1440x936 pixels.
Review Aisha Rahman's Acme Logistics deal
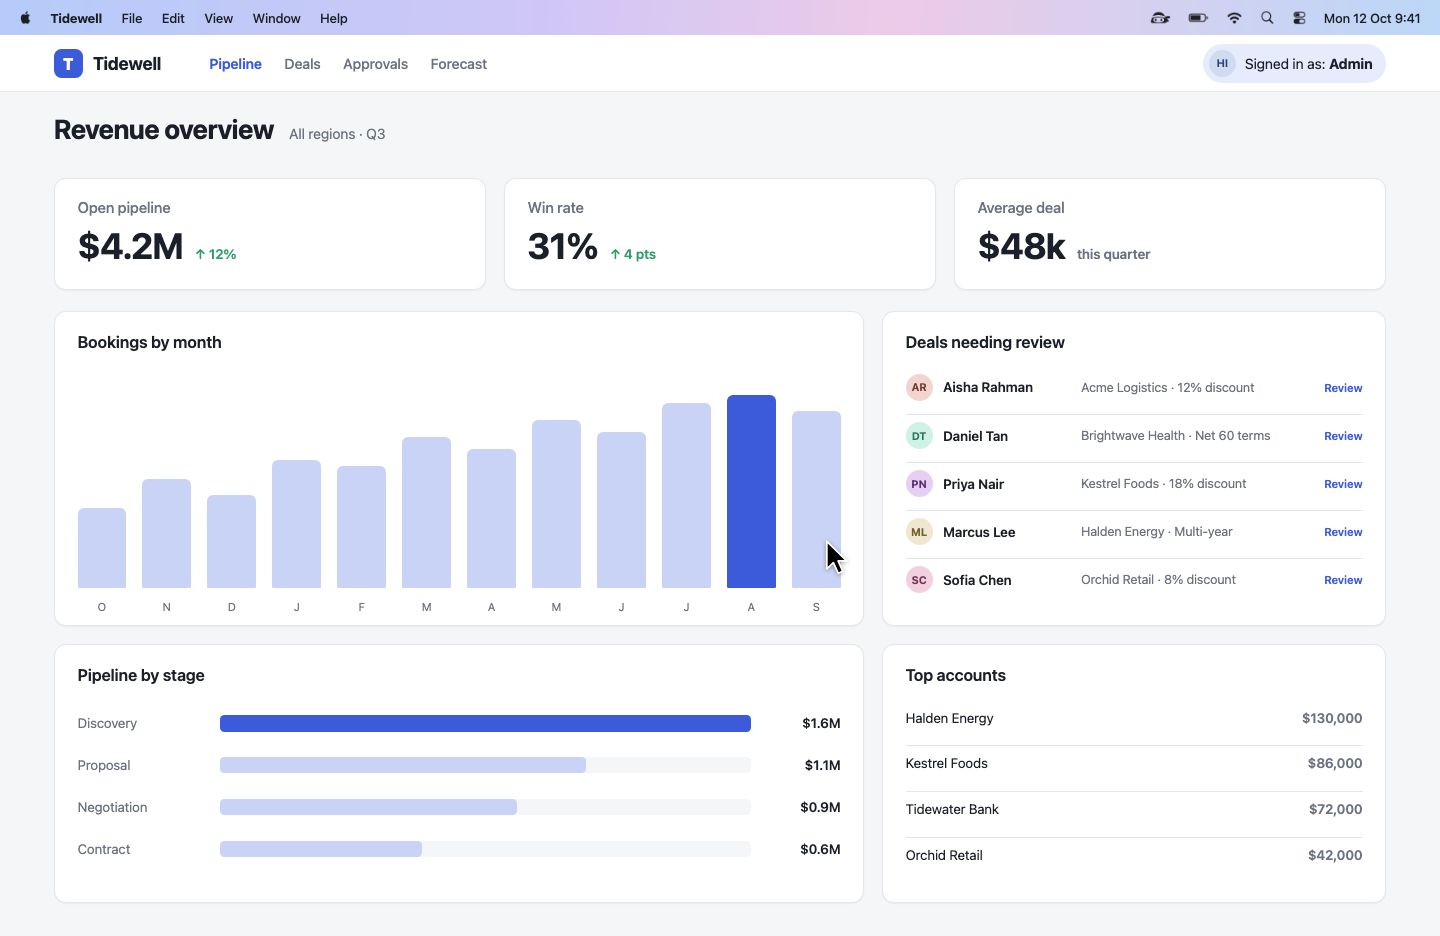[1343, 388]
